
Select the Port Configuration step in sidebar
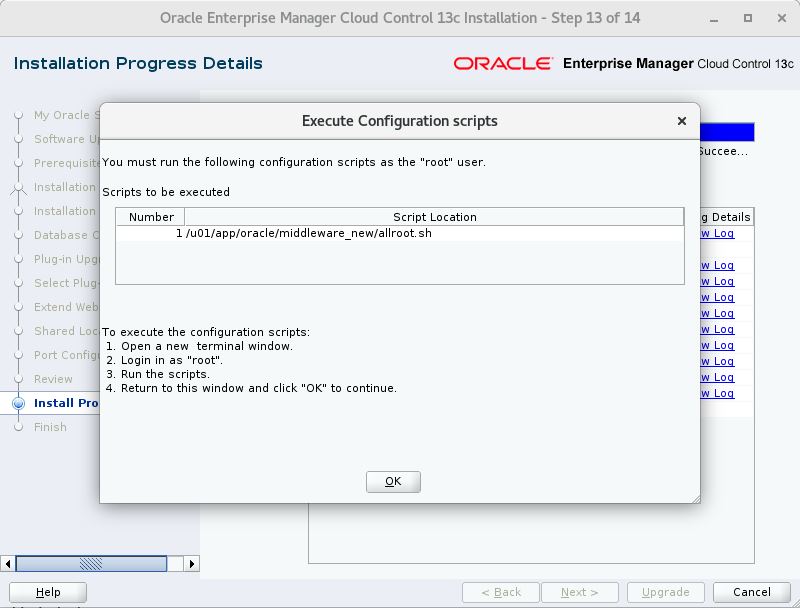click(66, 355)
